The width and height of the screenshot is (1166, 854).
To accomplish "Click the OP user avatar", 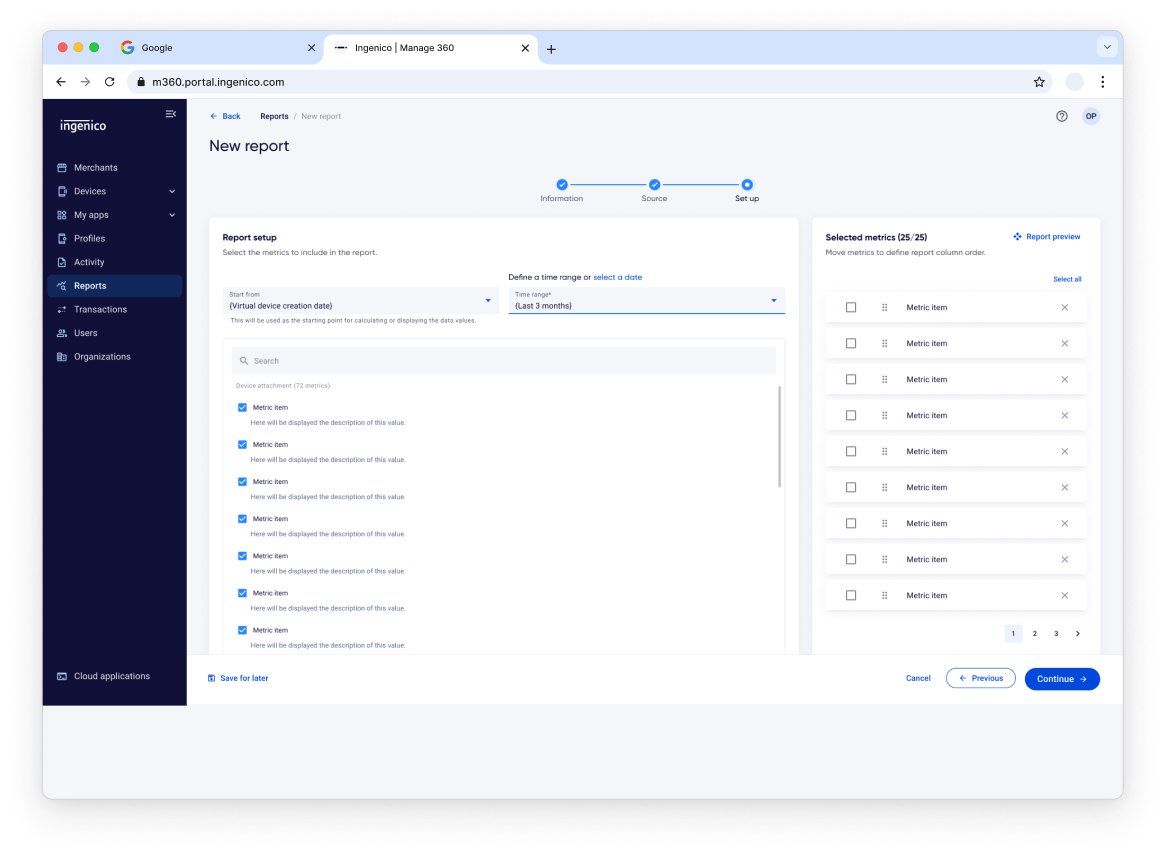I will pyautogui.click(x=1090, y=116).
